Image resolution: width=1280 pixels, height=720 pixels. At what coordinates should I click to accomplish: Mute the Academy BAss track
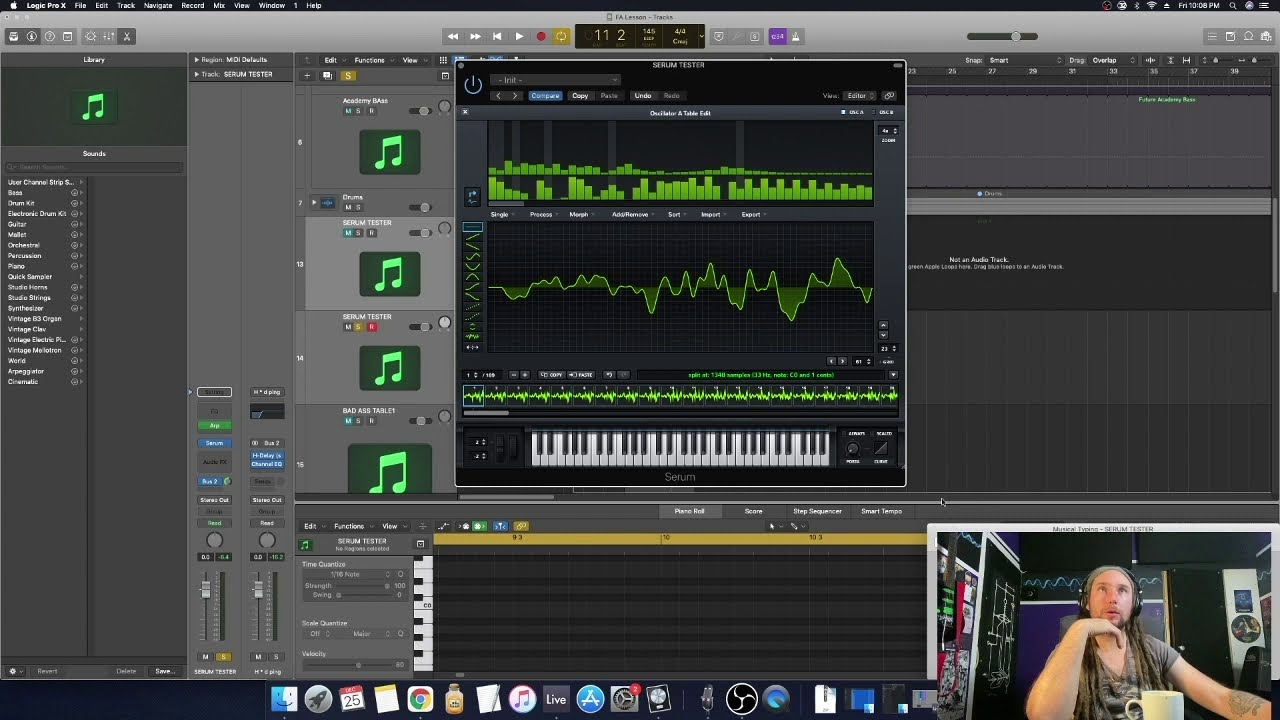click(x=348, y=111)
